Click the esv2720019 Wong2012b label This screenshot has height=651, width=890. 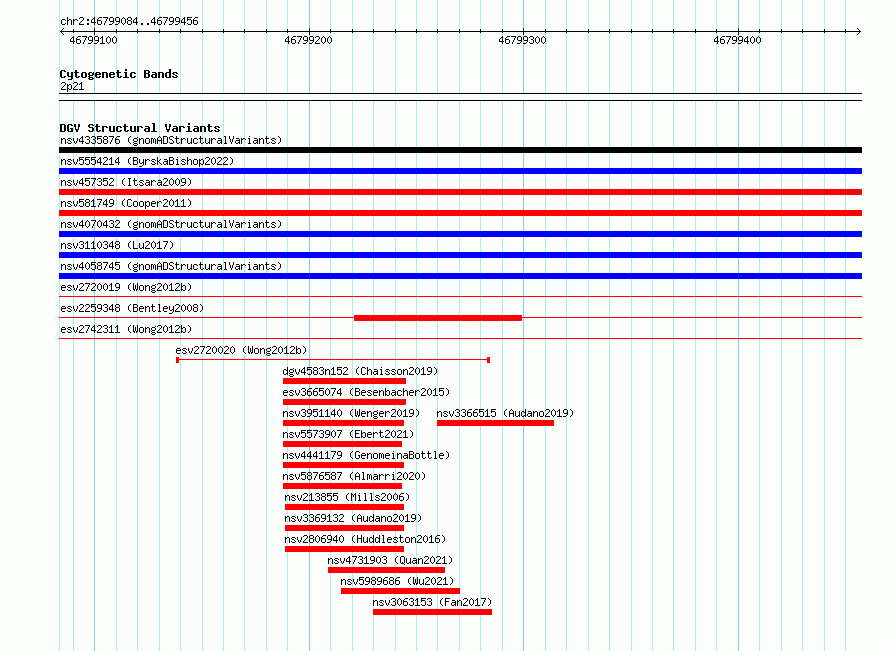(126, 287)
